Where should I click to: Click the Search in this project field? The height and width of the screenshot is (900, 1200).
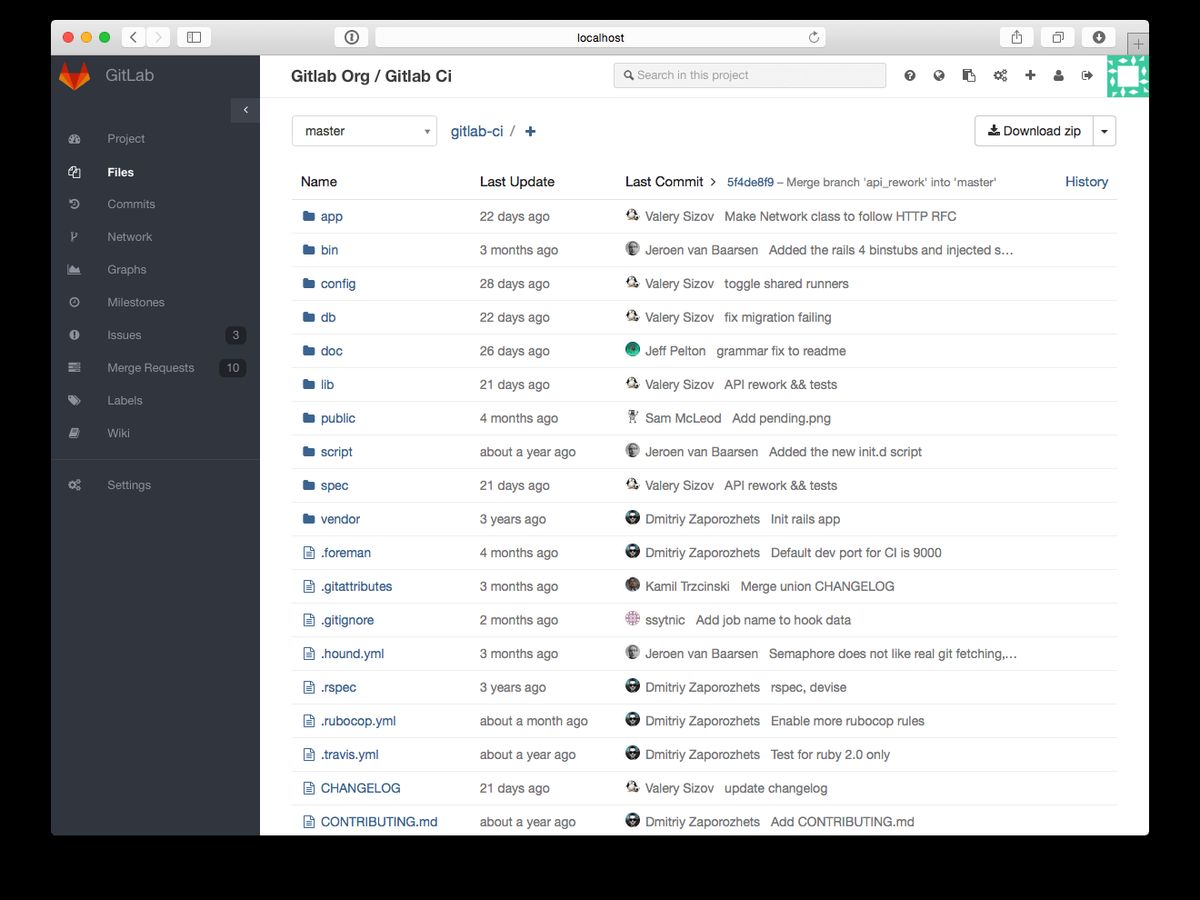point(750,75)
